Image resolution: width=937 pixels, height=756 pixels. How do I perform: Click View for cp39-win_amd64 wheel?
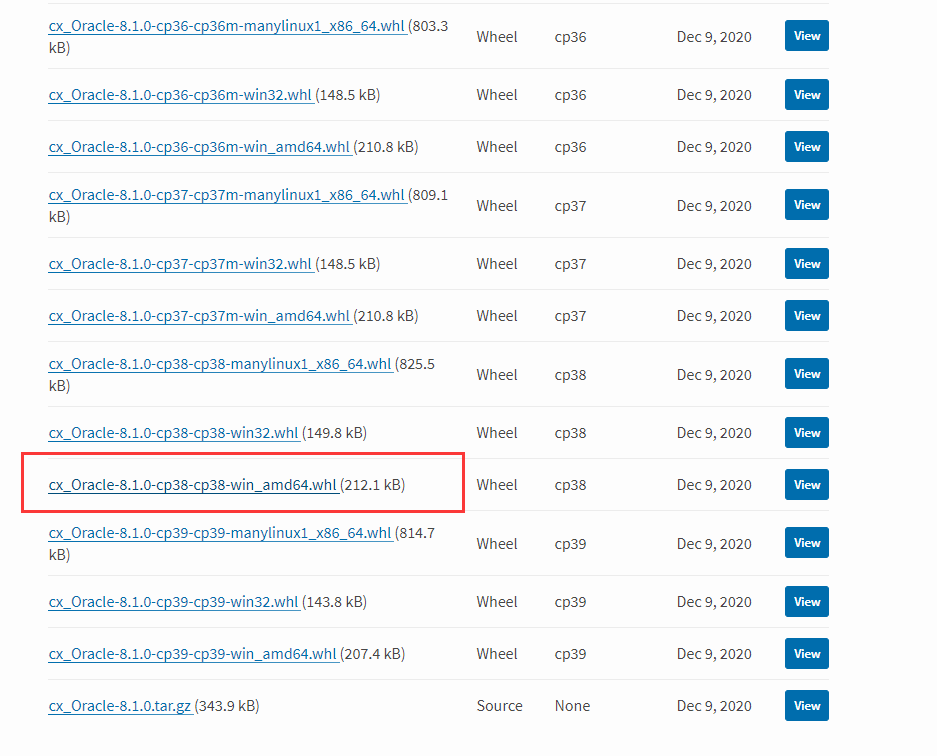pos(807,654)
